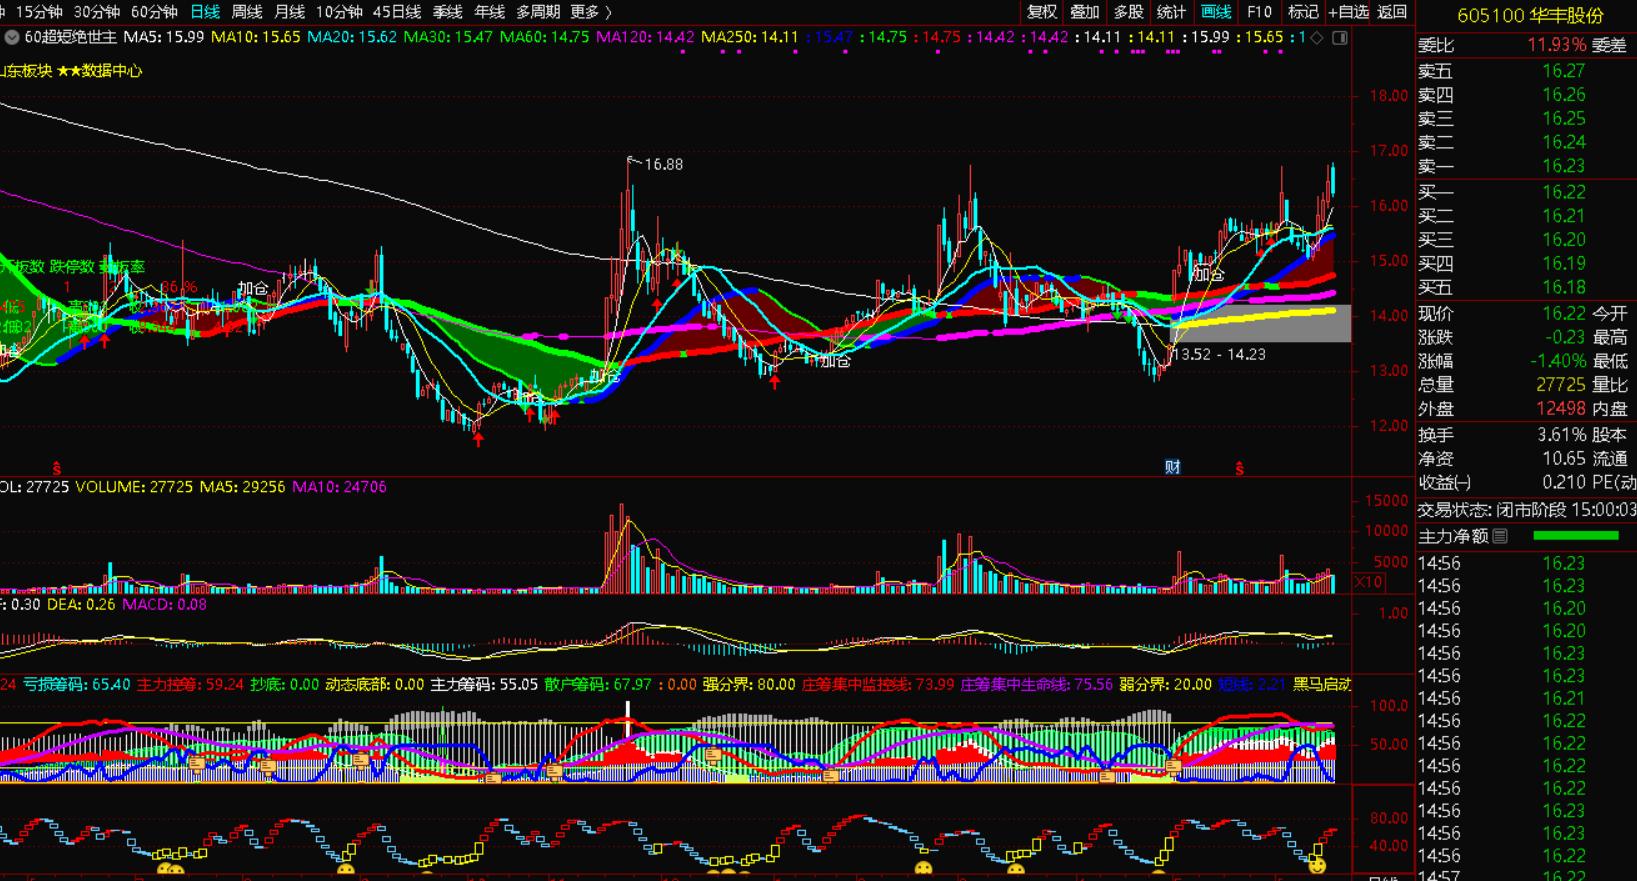
Task: Expand the indicator dropdown beside 60超短绝世主
Action: pos(12,37)
